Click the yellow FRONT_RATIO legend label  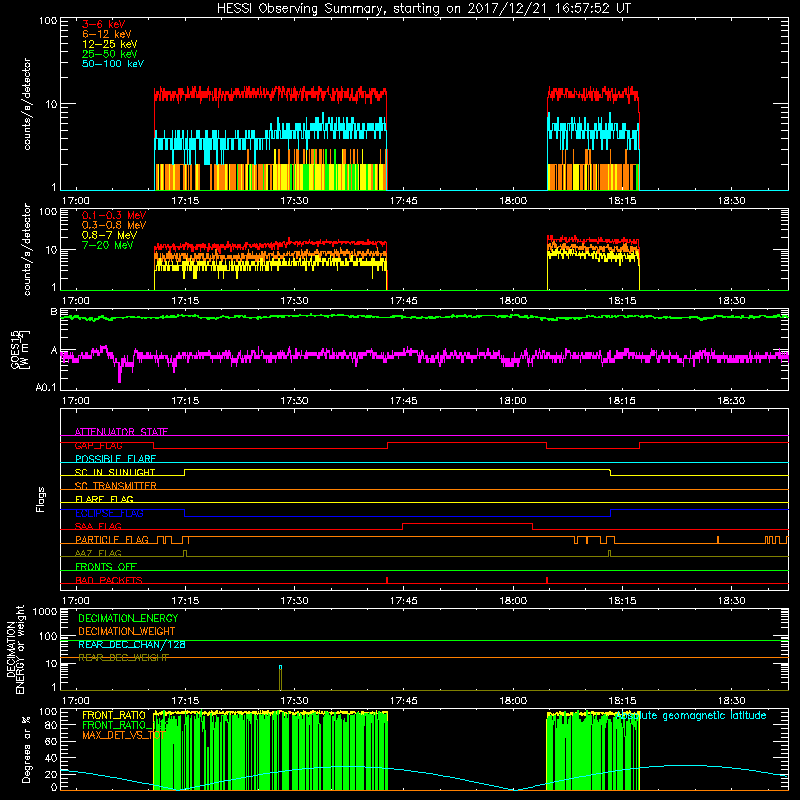(114, 715)
